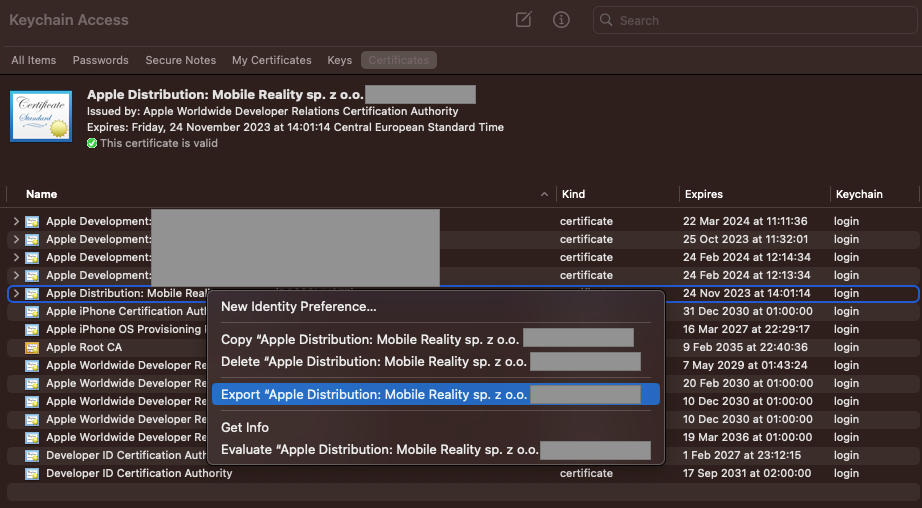Expand Apple Development row expiring 25 Oct 2023

tap(16, 239)
